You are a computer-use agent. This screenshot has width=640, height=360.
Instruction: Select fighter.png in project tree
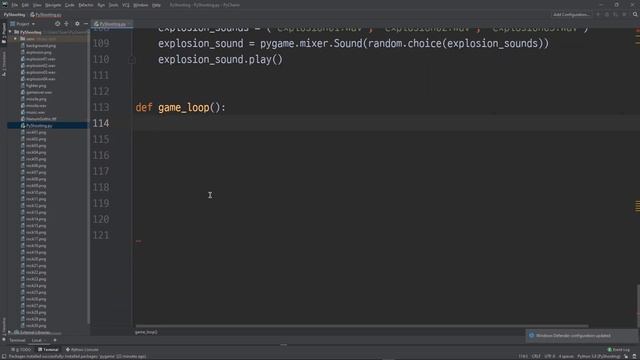(x=36, y=86)
